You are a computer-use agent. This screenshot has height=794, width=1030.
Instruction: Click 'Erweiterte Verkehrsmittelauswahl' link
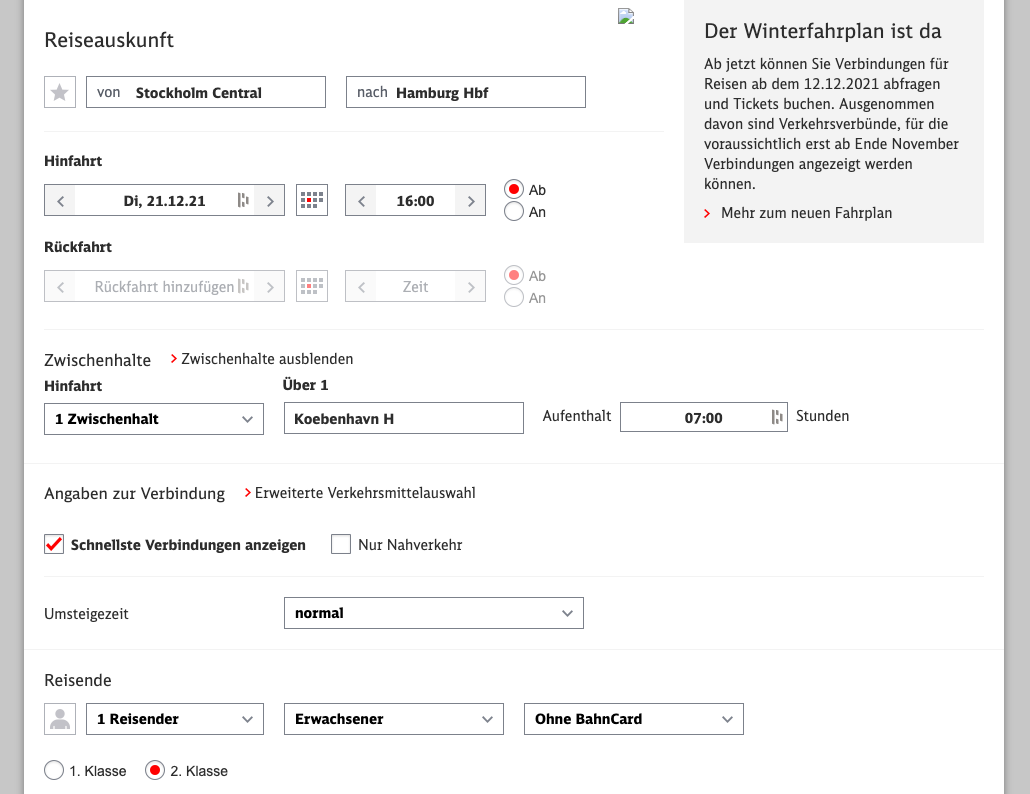point(364,493)
